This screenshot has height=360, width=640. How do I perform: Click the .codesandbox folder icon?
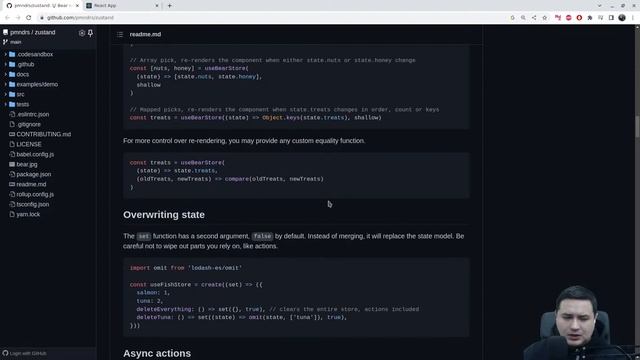pos(12,54)
